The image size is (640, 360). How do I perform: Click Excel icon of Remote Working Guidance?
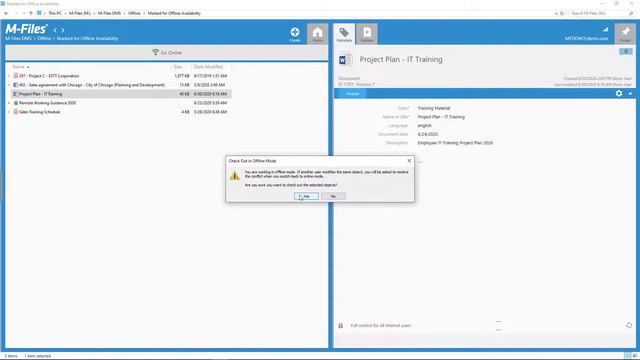pos(16,103)
